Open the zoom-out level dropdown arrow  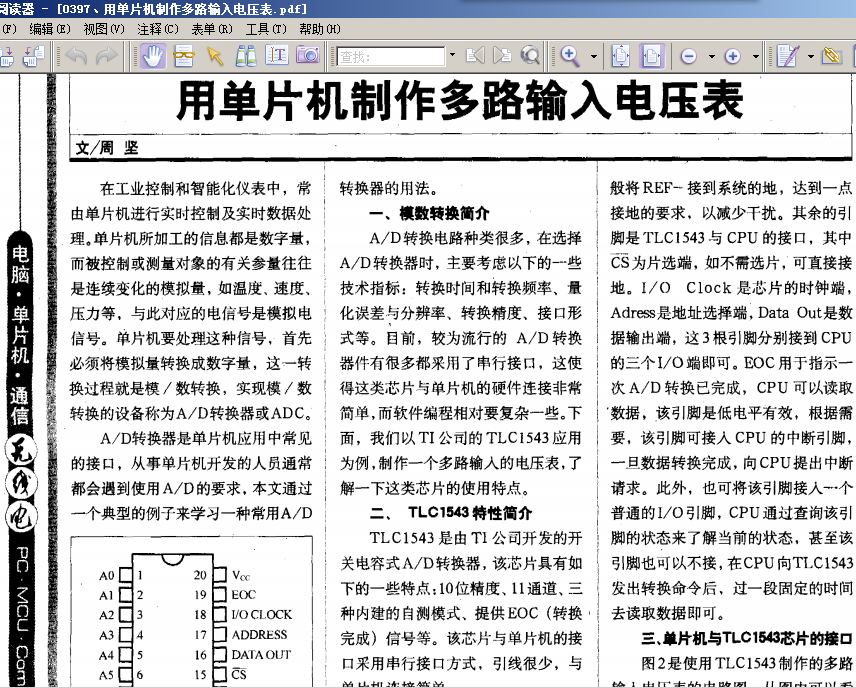tap(711, 56)
